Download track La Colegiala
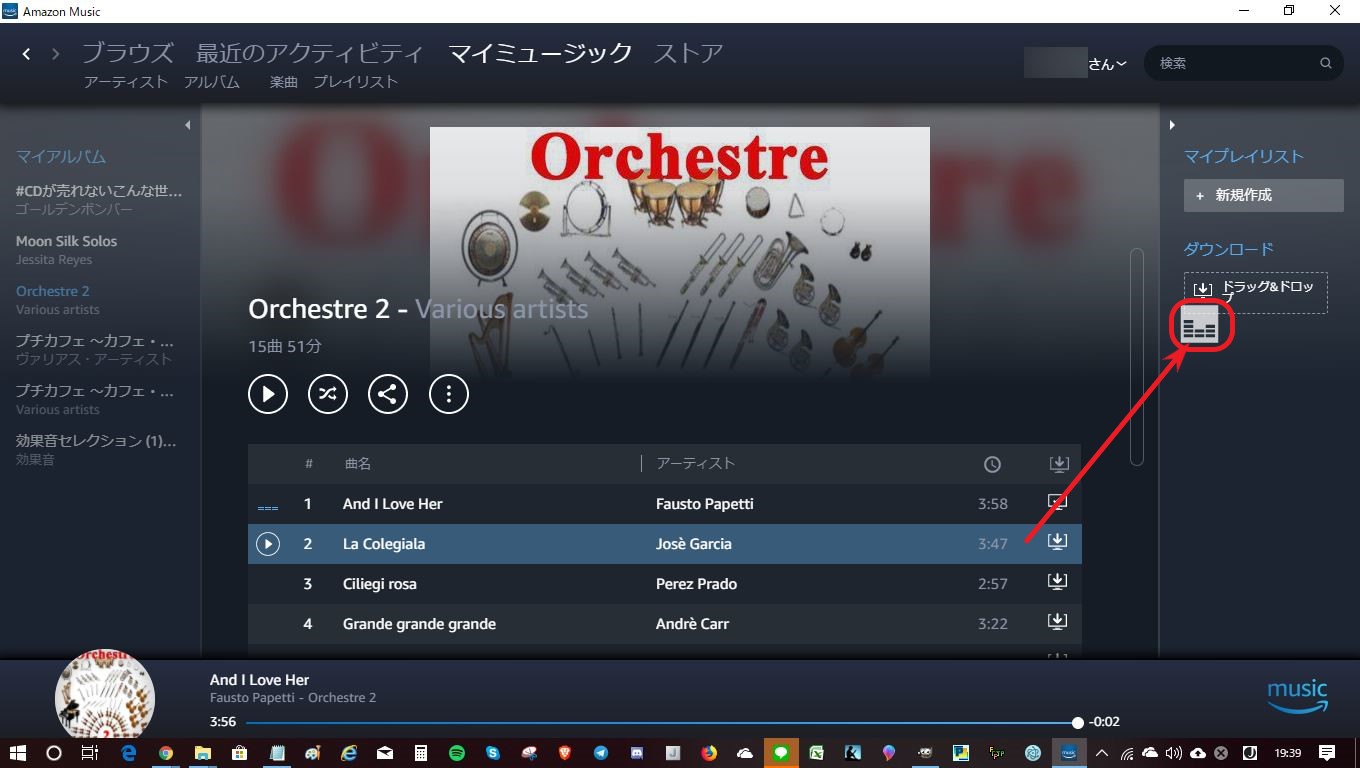The height and width of the screenshot is (768, 1360). coord(1057,542)
